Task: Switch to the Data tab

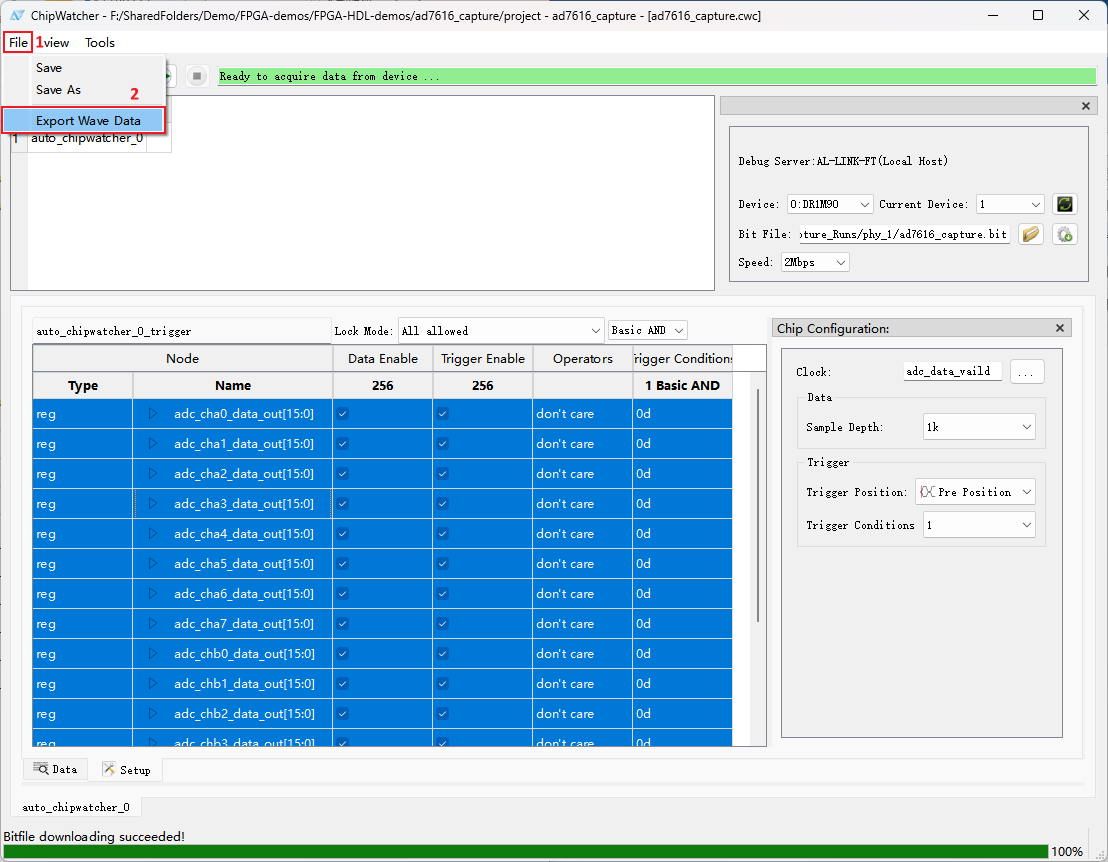Action: [x=56, y=769]
